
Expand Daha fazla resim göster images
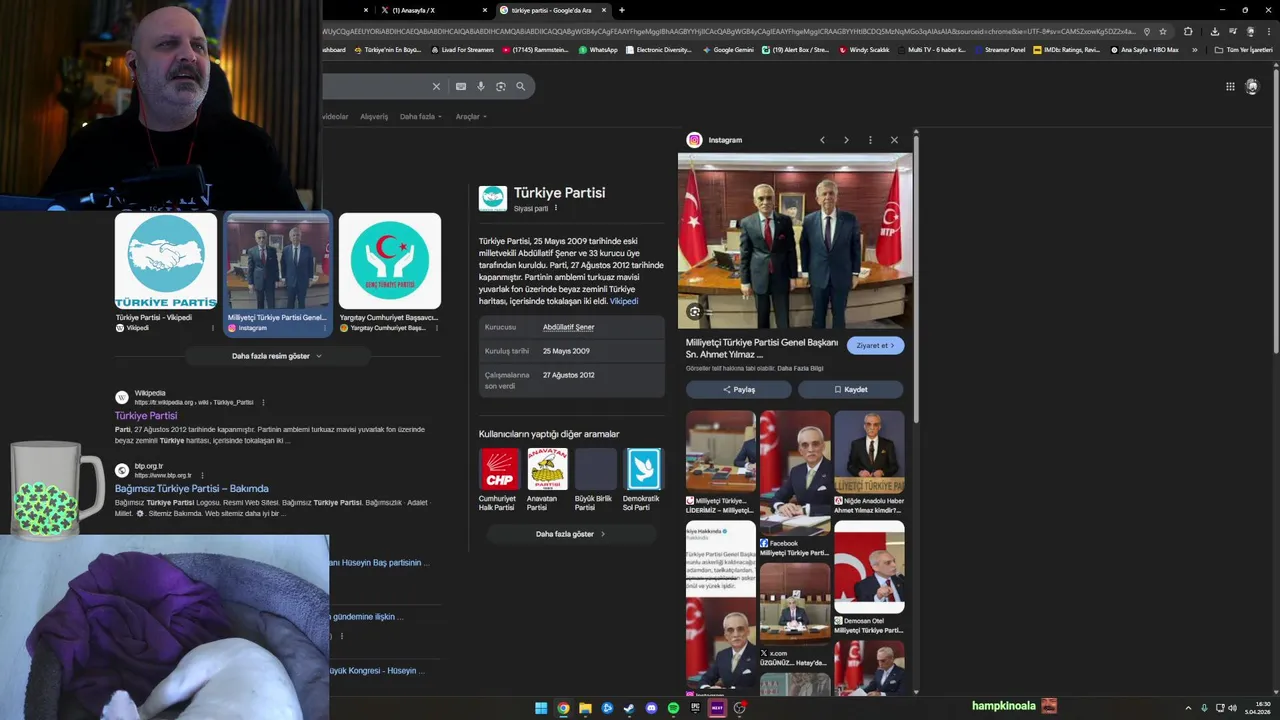coord(277,356)
